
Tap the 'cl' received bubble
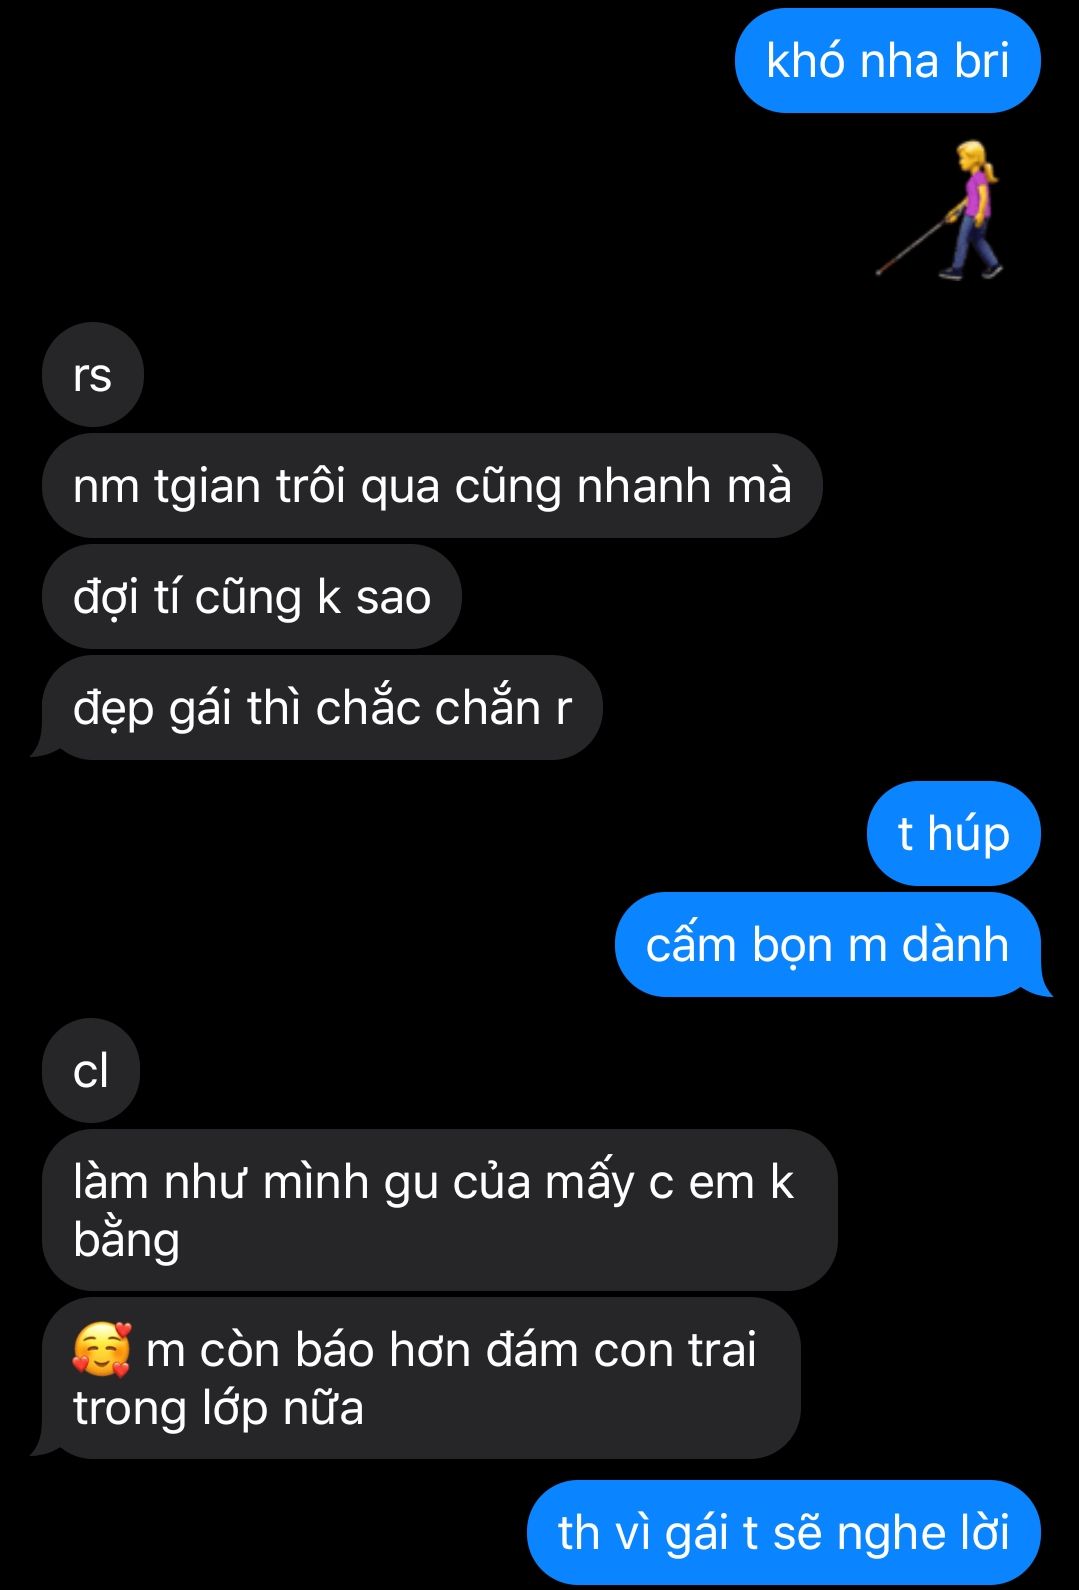tap(91, 1071)
